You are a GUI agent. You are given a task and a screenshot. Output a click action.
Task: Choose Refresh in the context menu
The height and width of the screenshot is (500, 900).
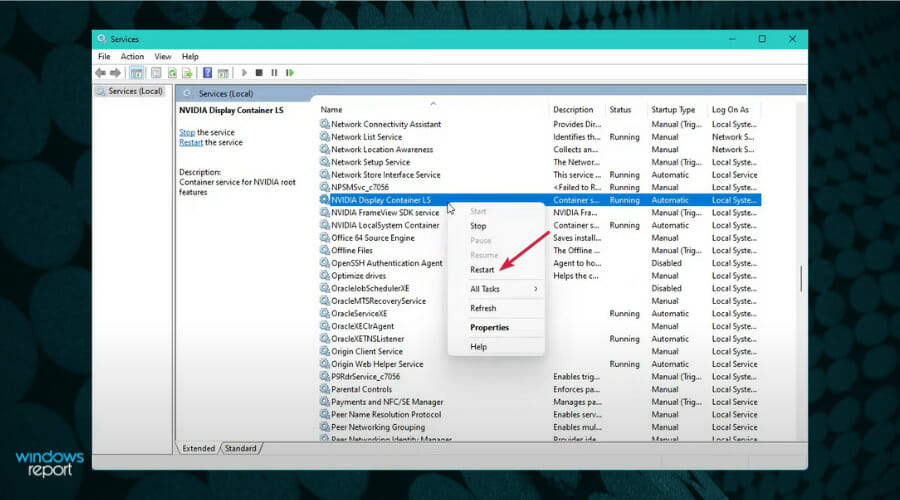(483, 308)
